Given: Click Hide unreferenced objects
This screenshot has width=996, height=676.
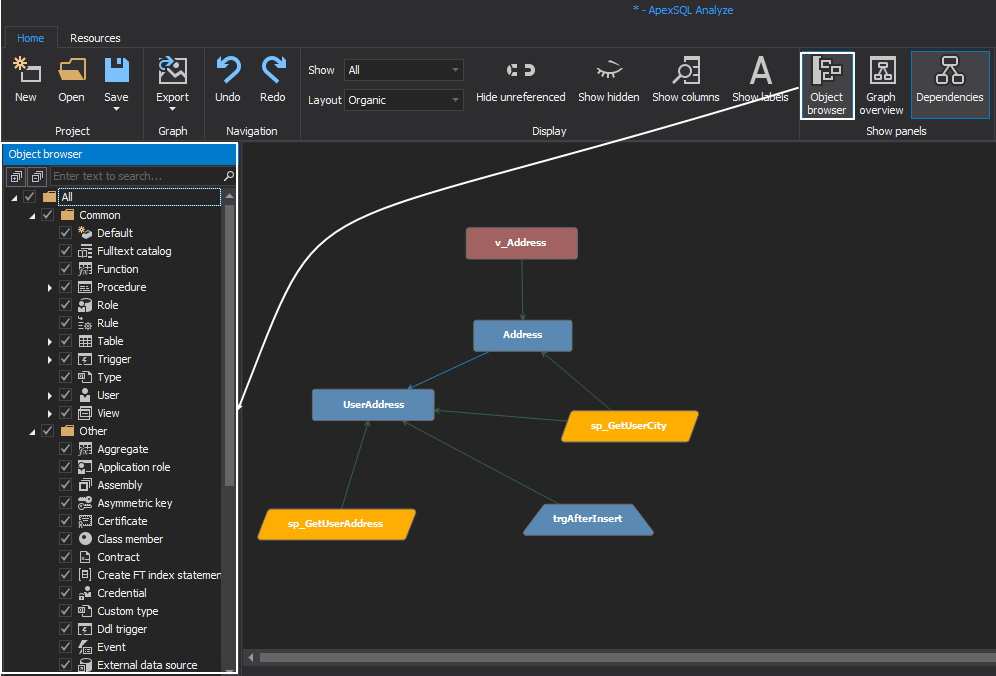Looking at the screenshot, I should [520, 80].
